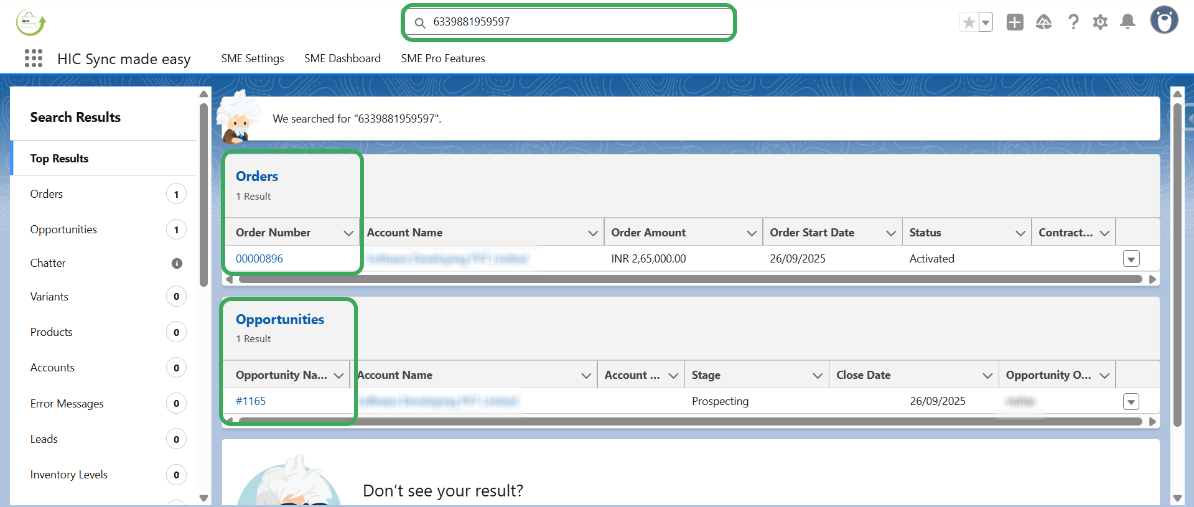Click the Prospecting stage cell
This screenshot has width=1194, height=507.
coord(720,401)
